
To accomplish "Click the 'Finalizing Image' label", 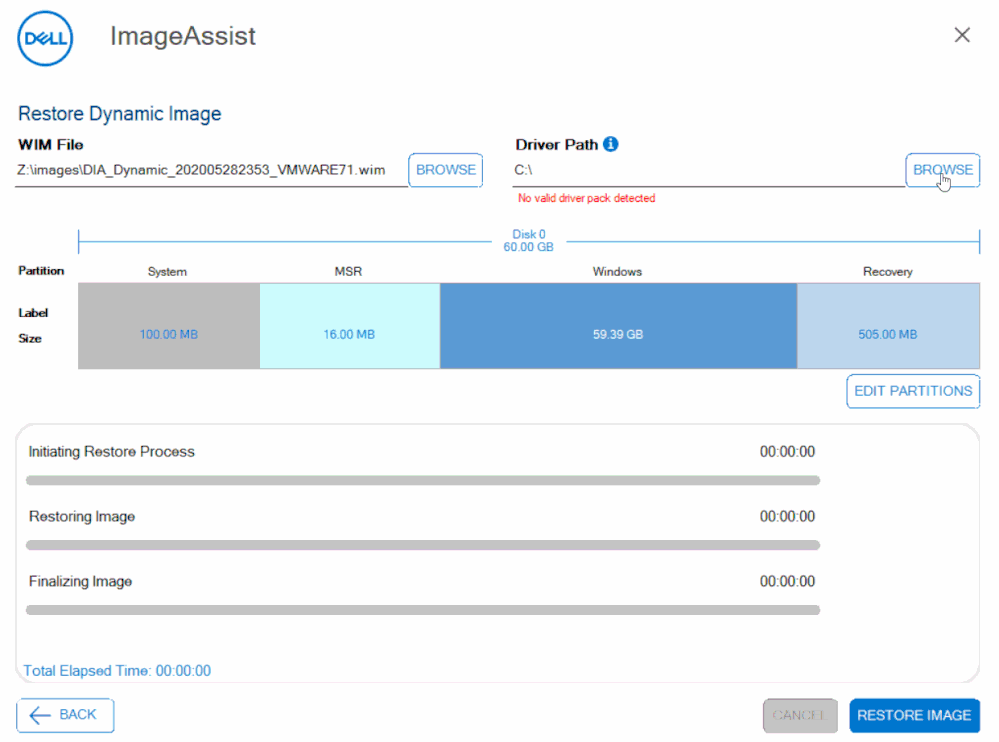I will click(80, 581).
